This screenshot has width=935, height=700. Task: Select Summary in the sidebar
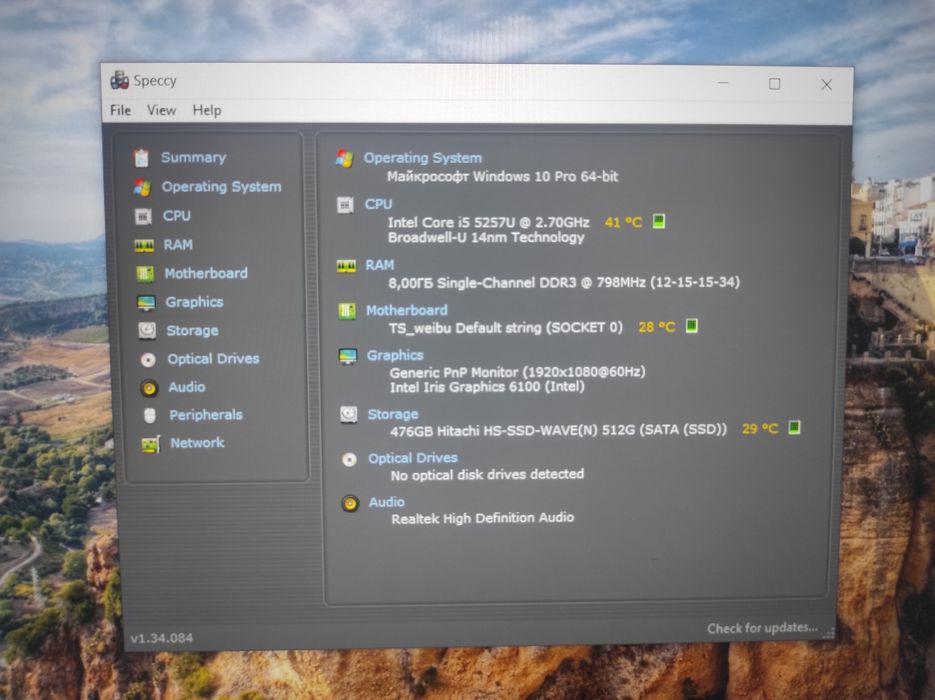(194, 157)
